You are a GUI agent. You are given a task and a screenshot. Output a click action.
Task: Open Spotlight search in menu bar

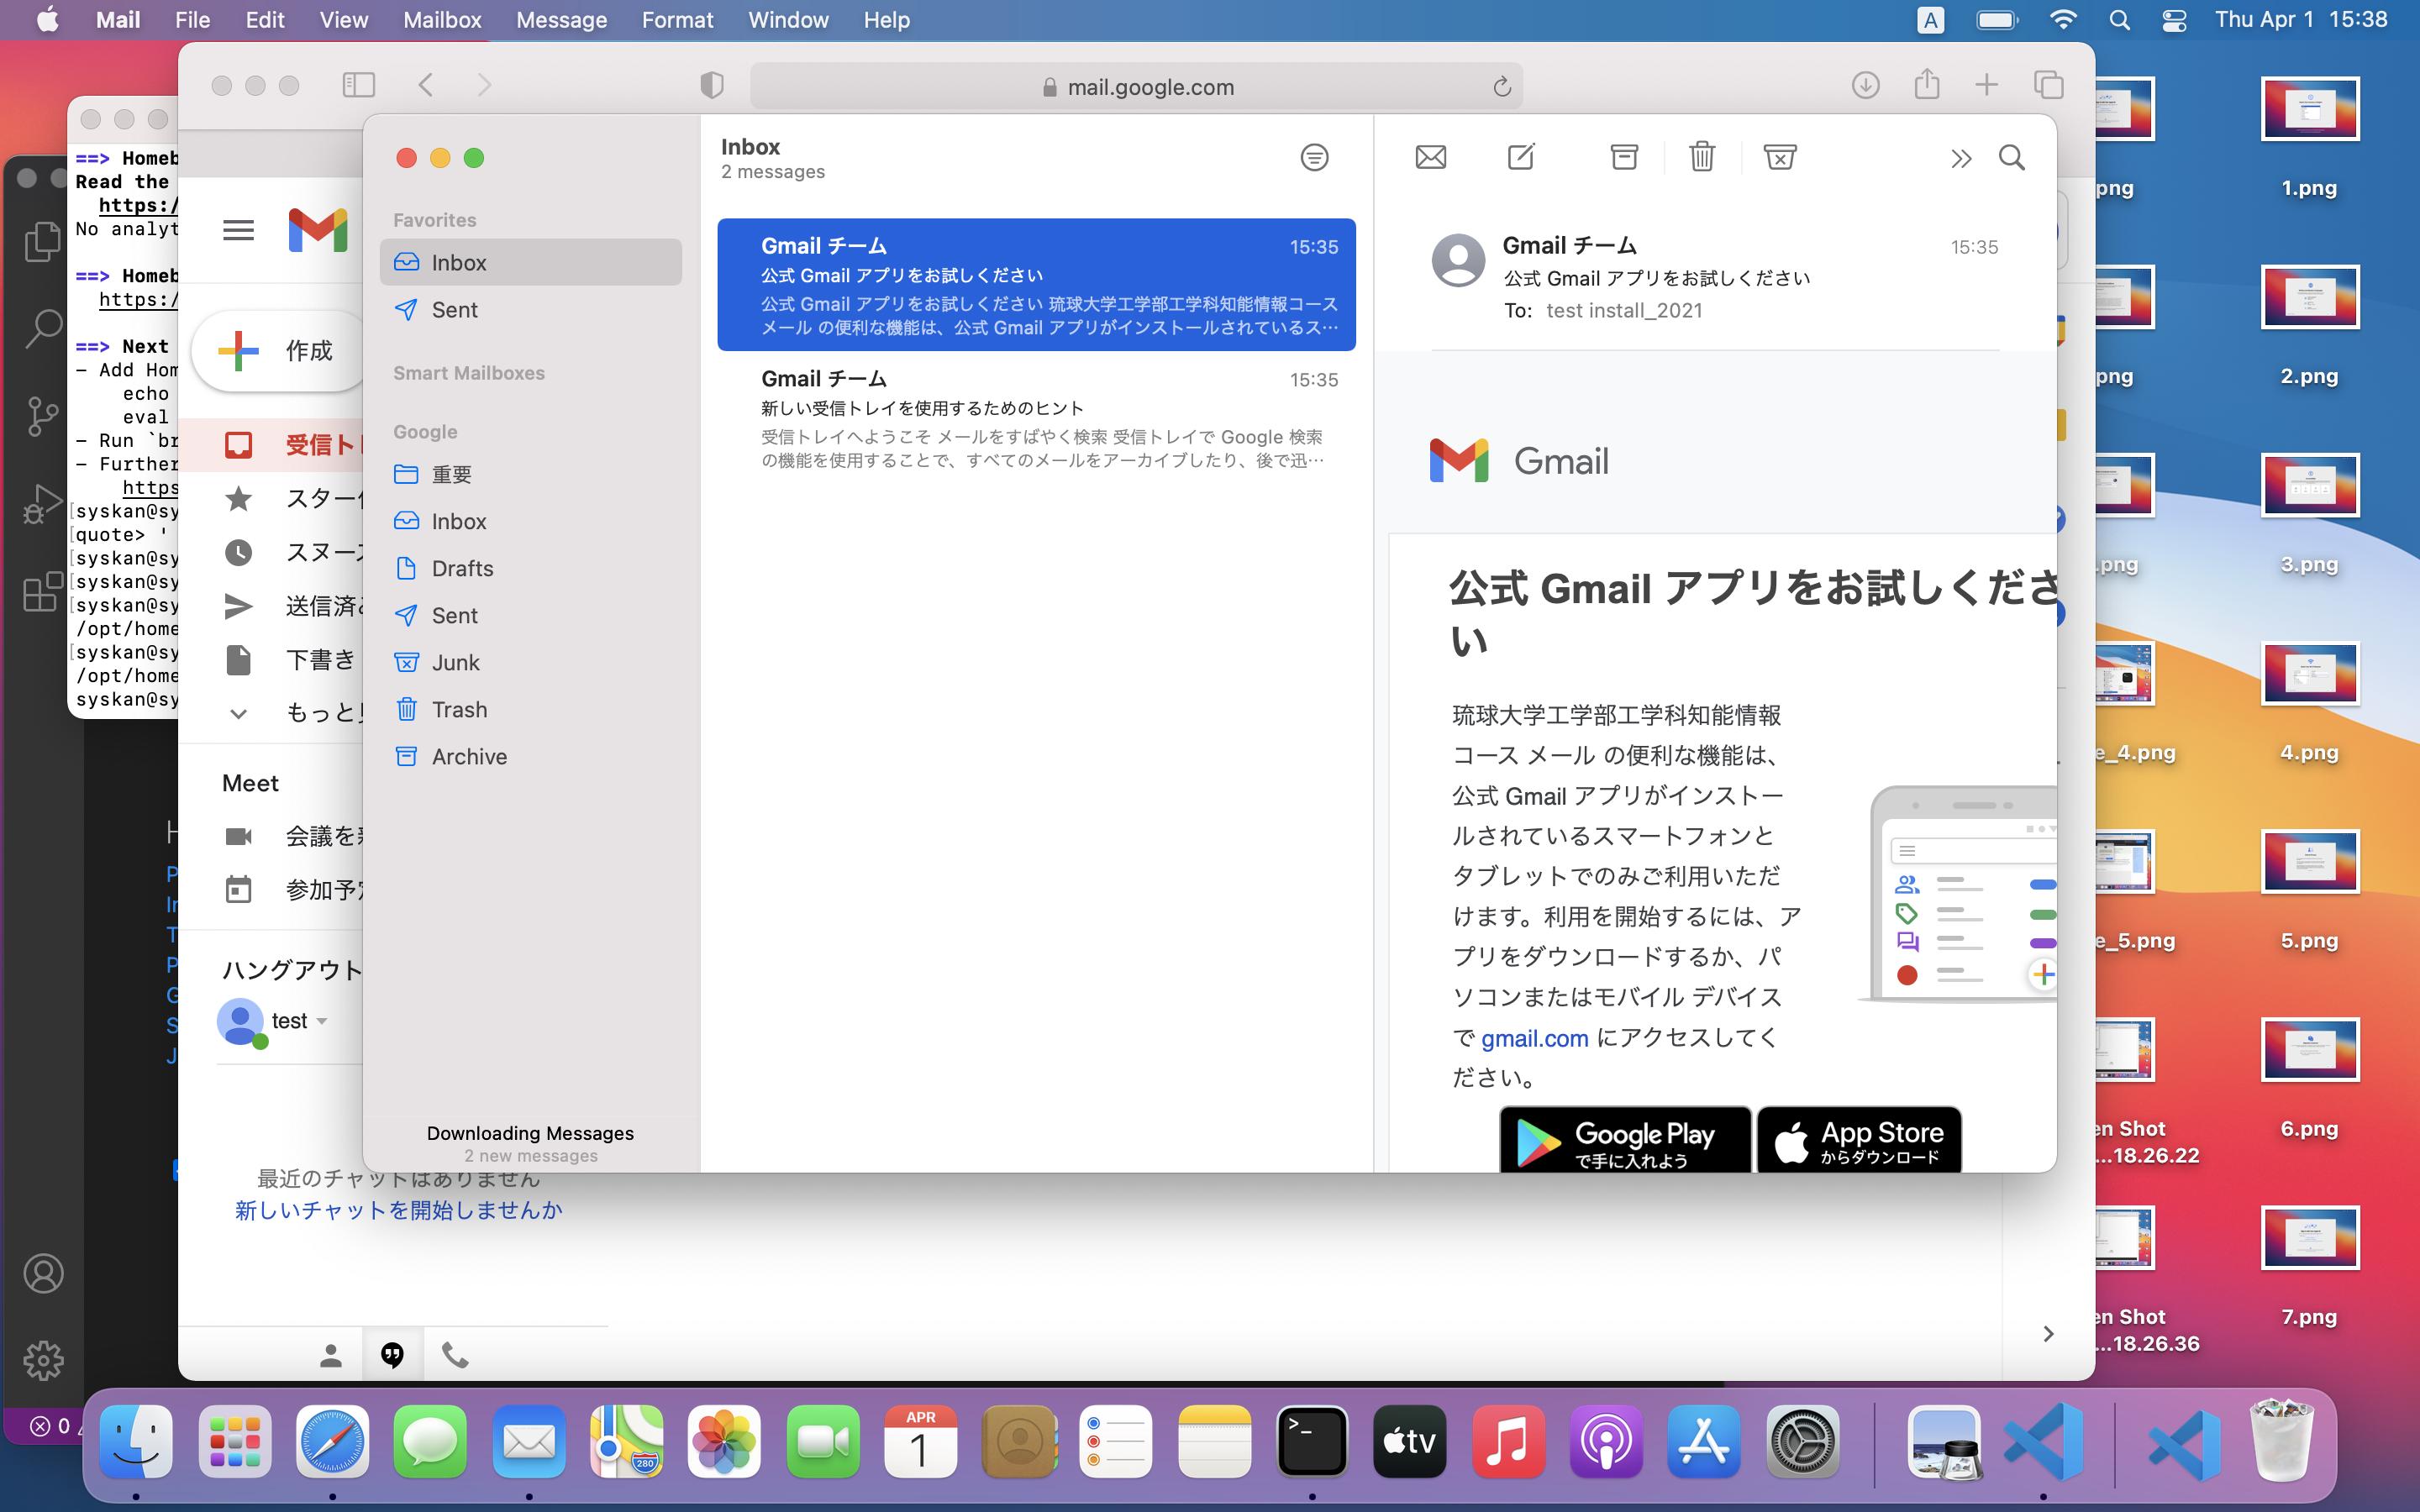click(x=2119, y=20)
